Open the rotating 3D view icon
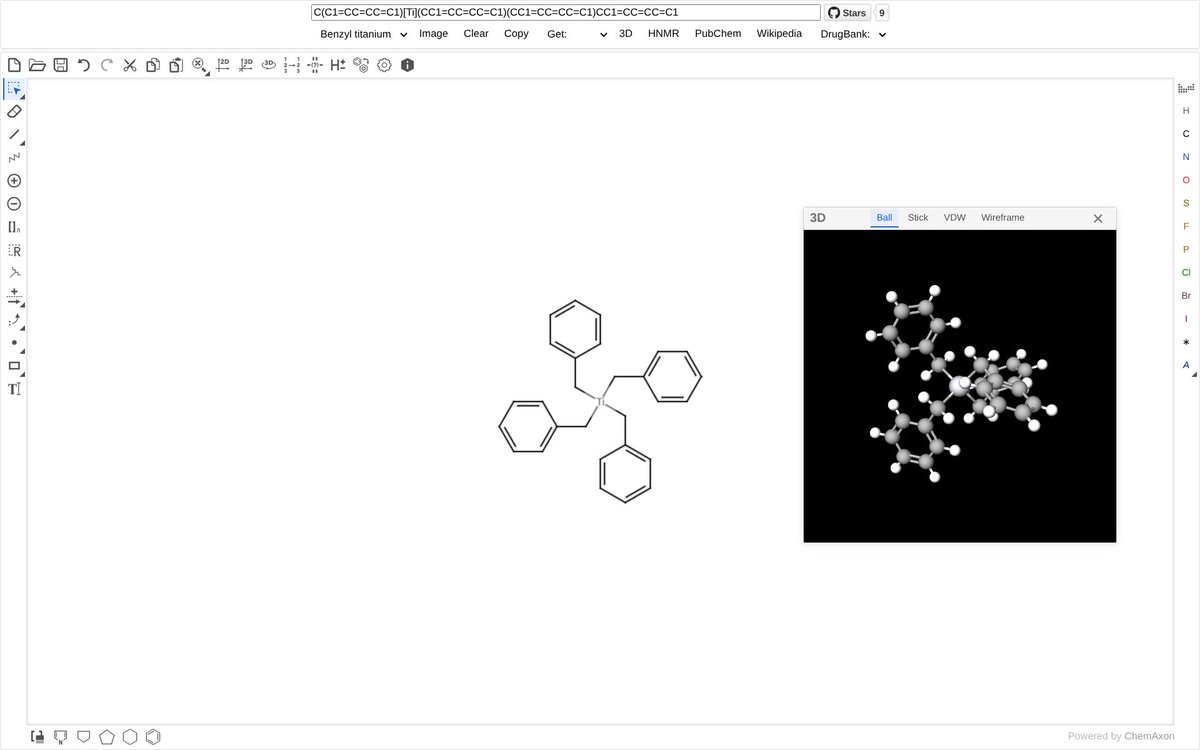The width and height of the screenshot is (1200, 750). 269,65
